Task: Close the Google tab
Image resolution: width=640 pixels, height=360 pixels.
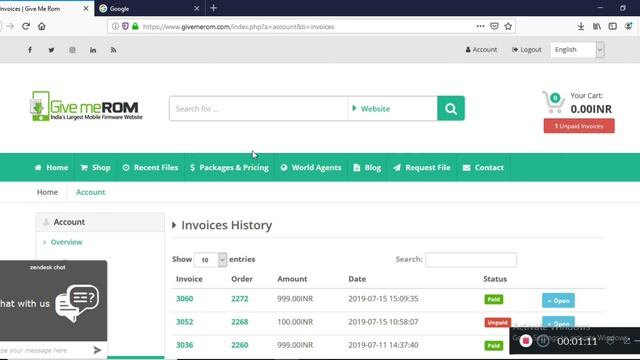Action: tap(196, 9)
